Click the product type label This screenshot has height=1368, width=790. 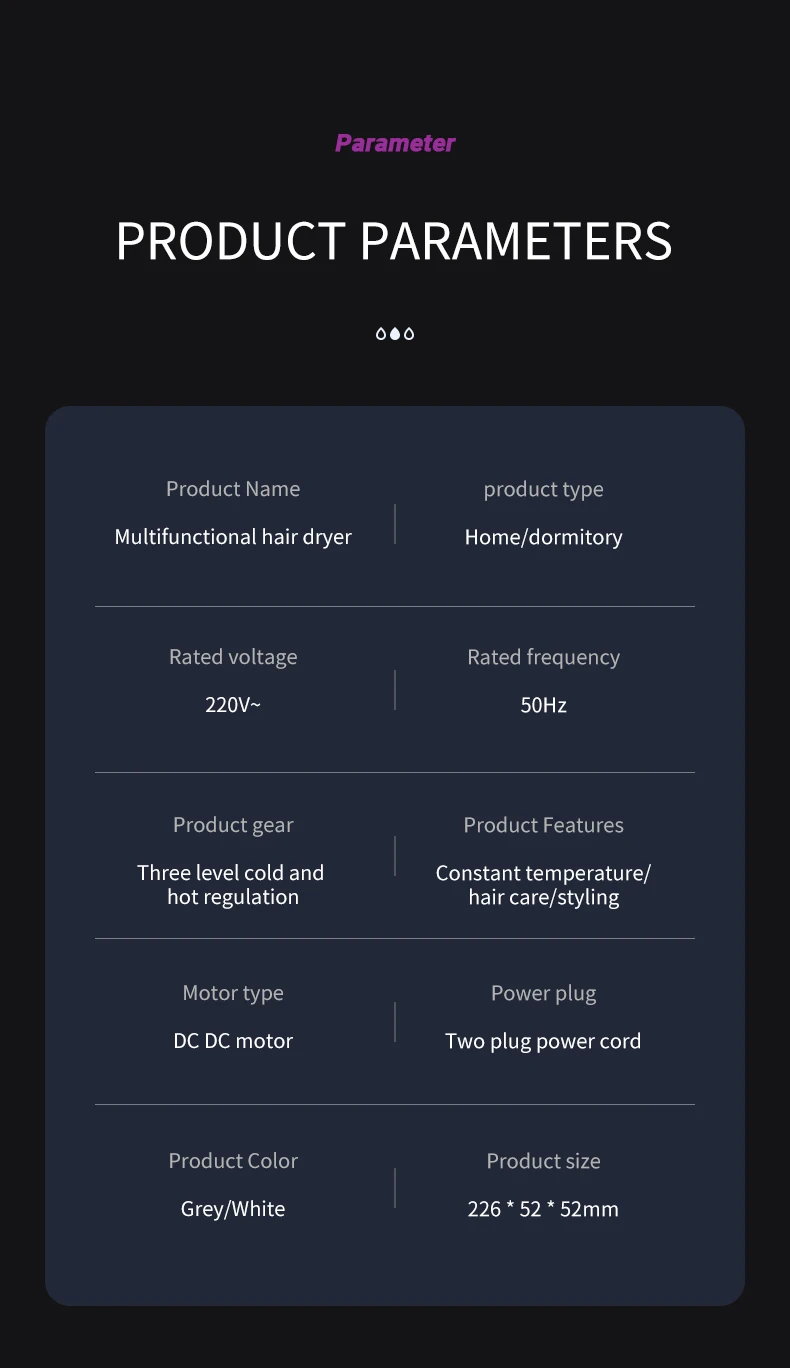tap(543, 490)
